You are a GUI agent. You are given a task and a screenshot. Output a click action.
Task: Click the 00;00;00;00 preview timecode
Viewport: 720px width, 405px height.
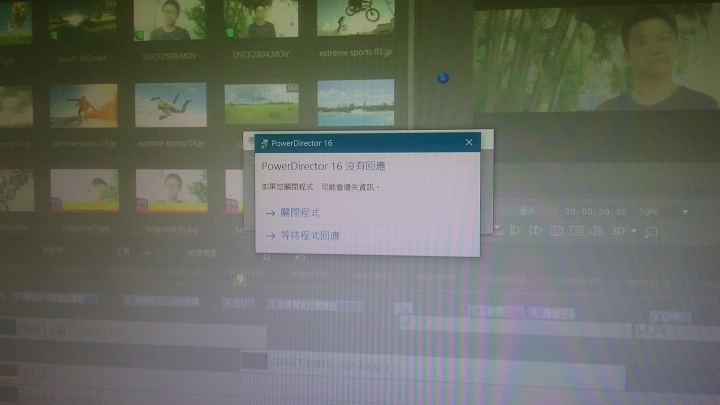[596, 212]
